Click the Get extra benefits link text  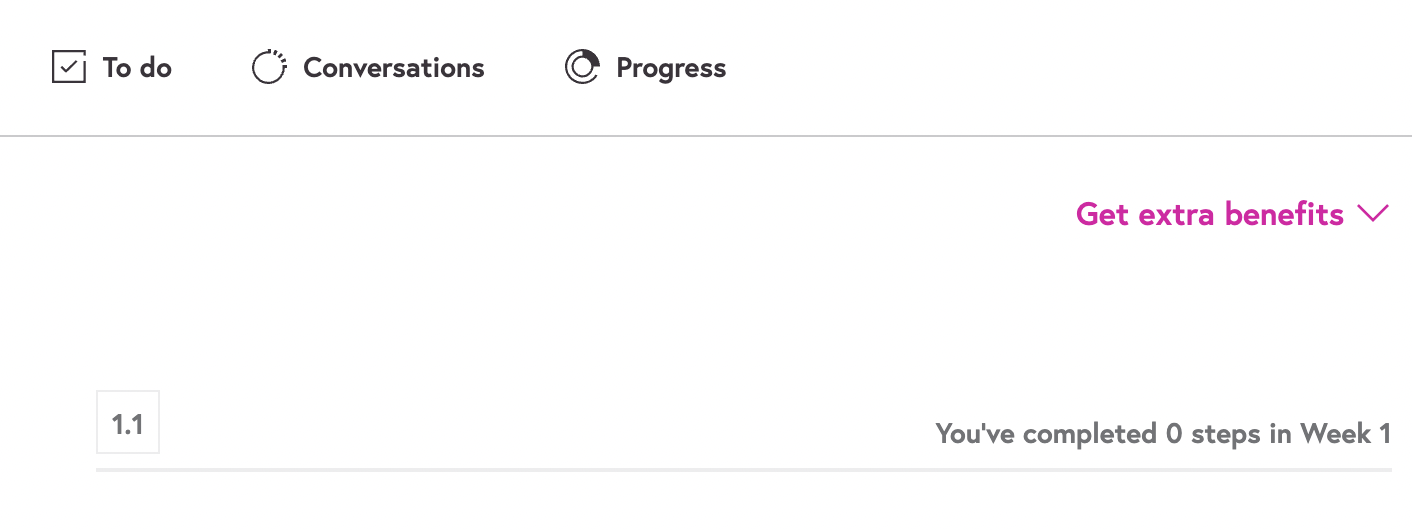(x=1209, y=214)
